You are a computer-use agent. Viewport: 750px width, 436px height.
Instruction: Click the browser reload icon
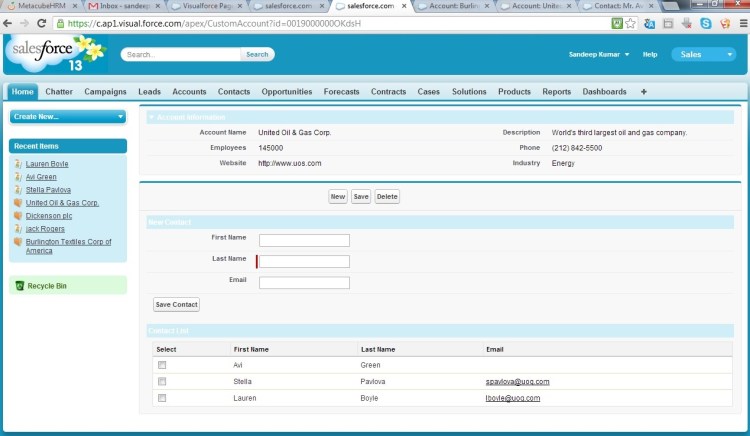pos(42,22)
